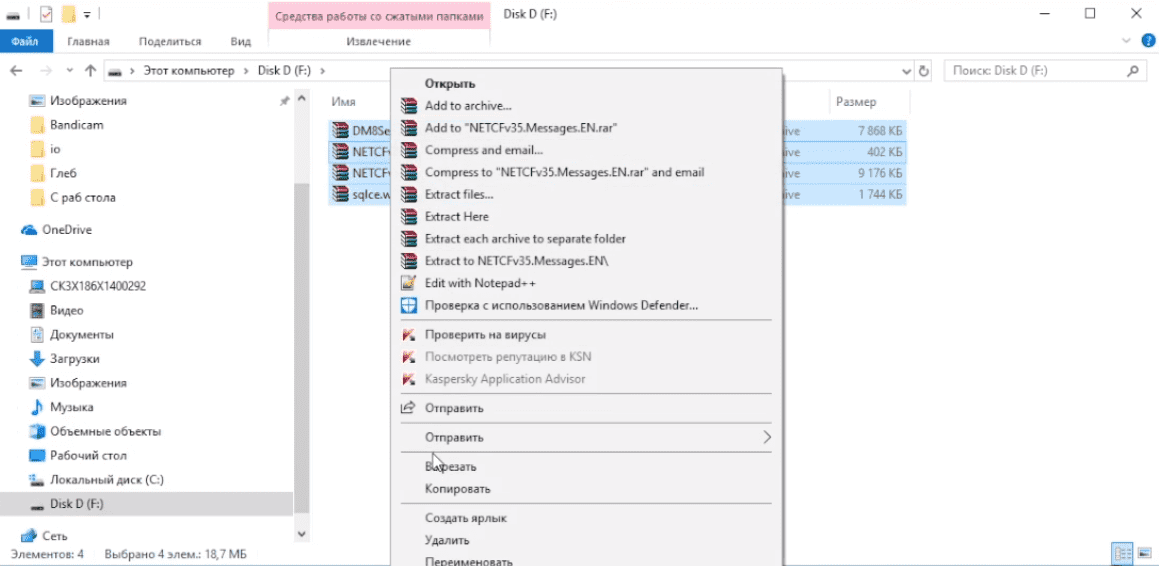The height and width of the screenshot is (566, 1159).
Task: Click Этот компьютер in address bar
Action: 188,71
